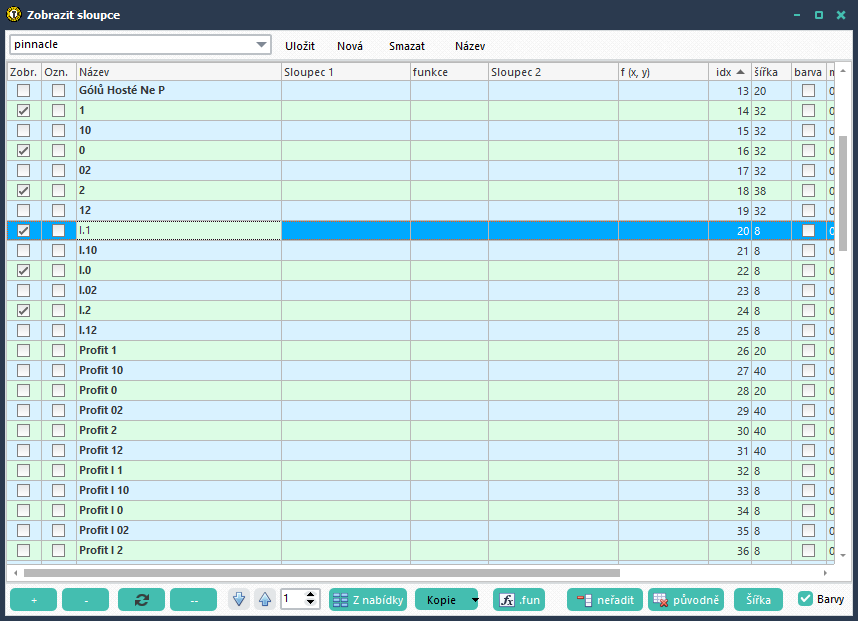This screenshot has width=858, height=621.
Task: Uncheck Zobr. checkbox for row 0
Action: click(x=24, y=150)
